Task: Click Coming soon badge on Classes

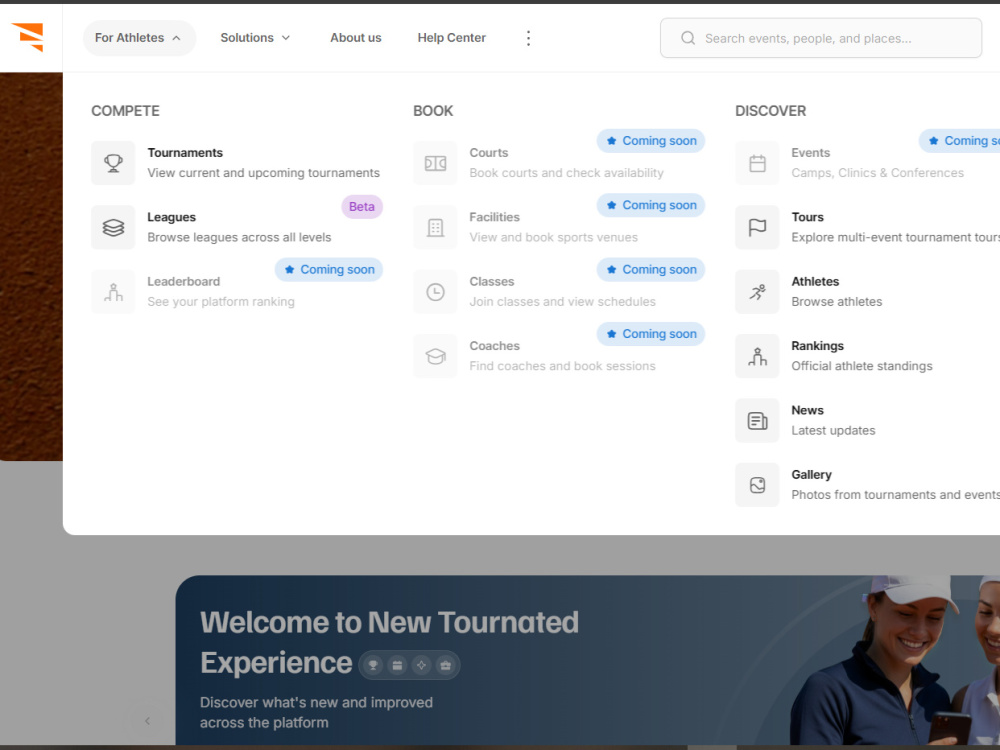Action: pos(651,270)
